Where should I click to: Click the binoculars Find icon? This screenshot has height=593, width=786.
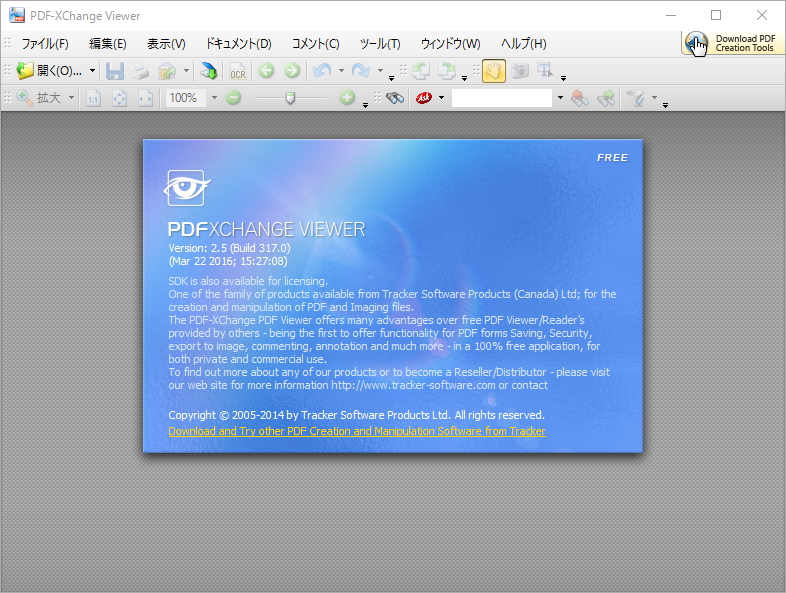click(395, 98)
